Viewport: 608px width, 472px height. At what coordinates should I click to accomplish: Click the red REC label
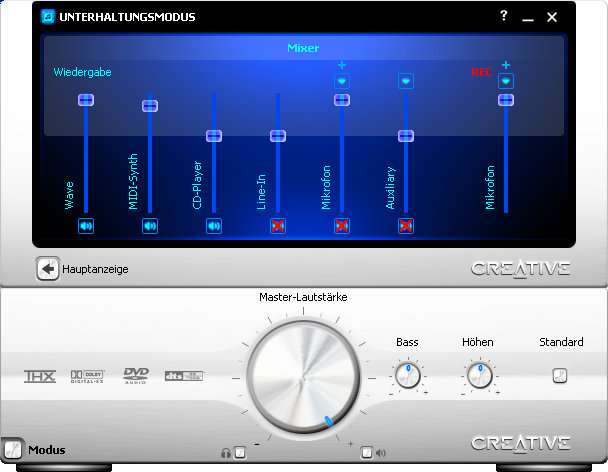(482, 72)
